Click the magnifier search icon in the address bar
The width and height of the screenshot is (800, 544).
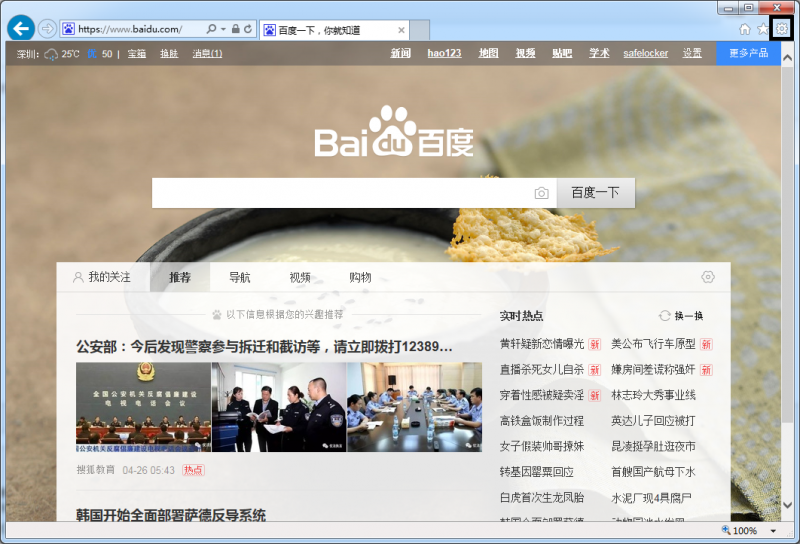click(211, 29)
